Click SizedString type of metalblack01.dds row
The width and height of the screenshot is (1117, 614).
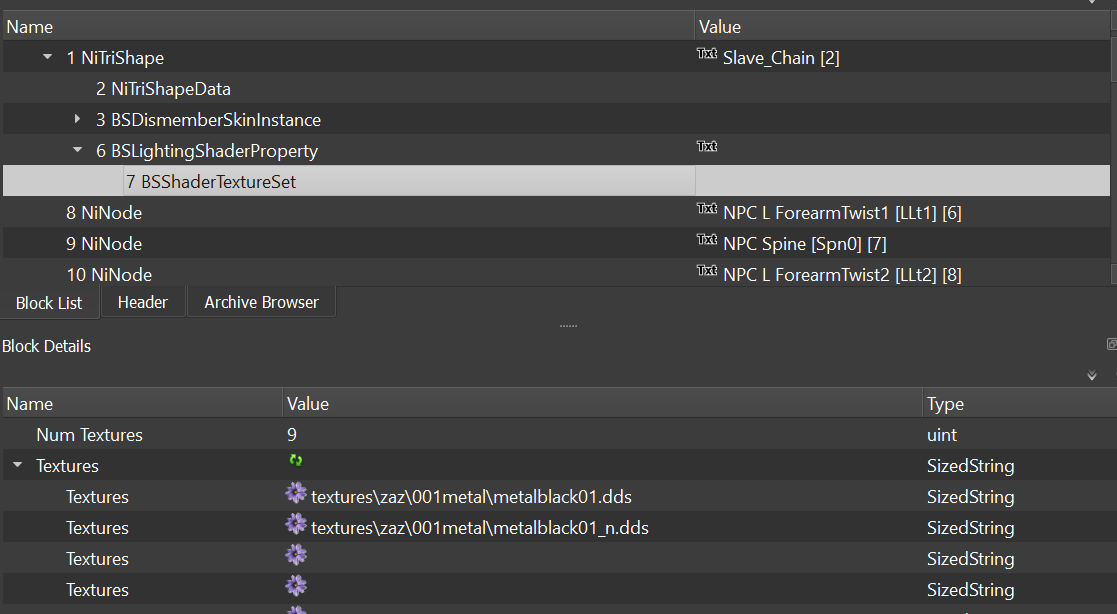[970, 496]
